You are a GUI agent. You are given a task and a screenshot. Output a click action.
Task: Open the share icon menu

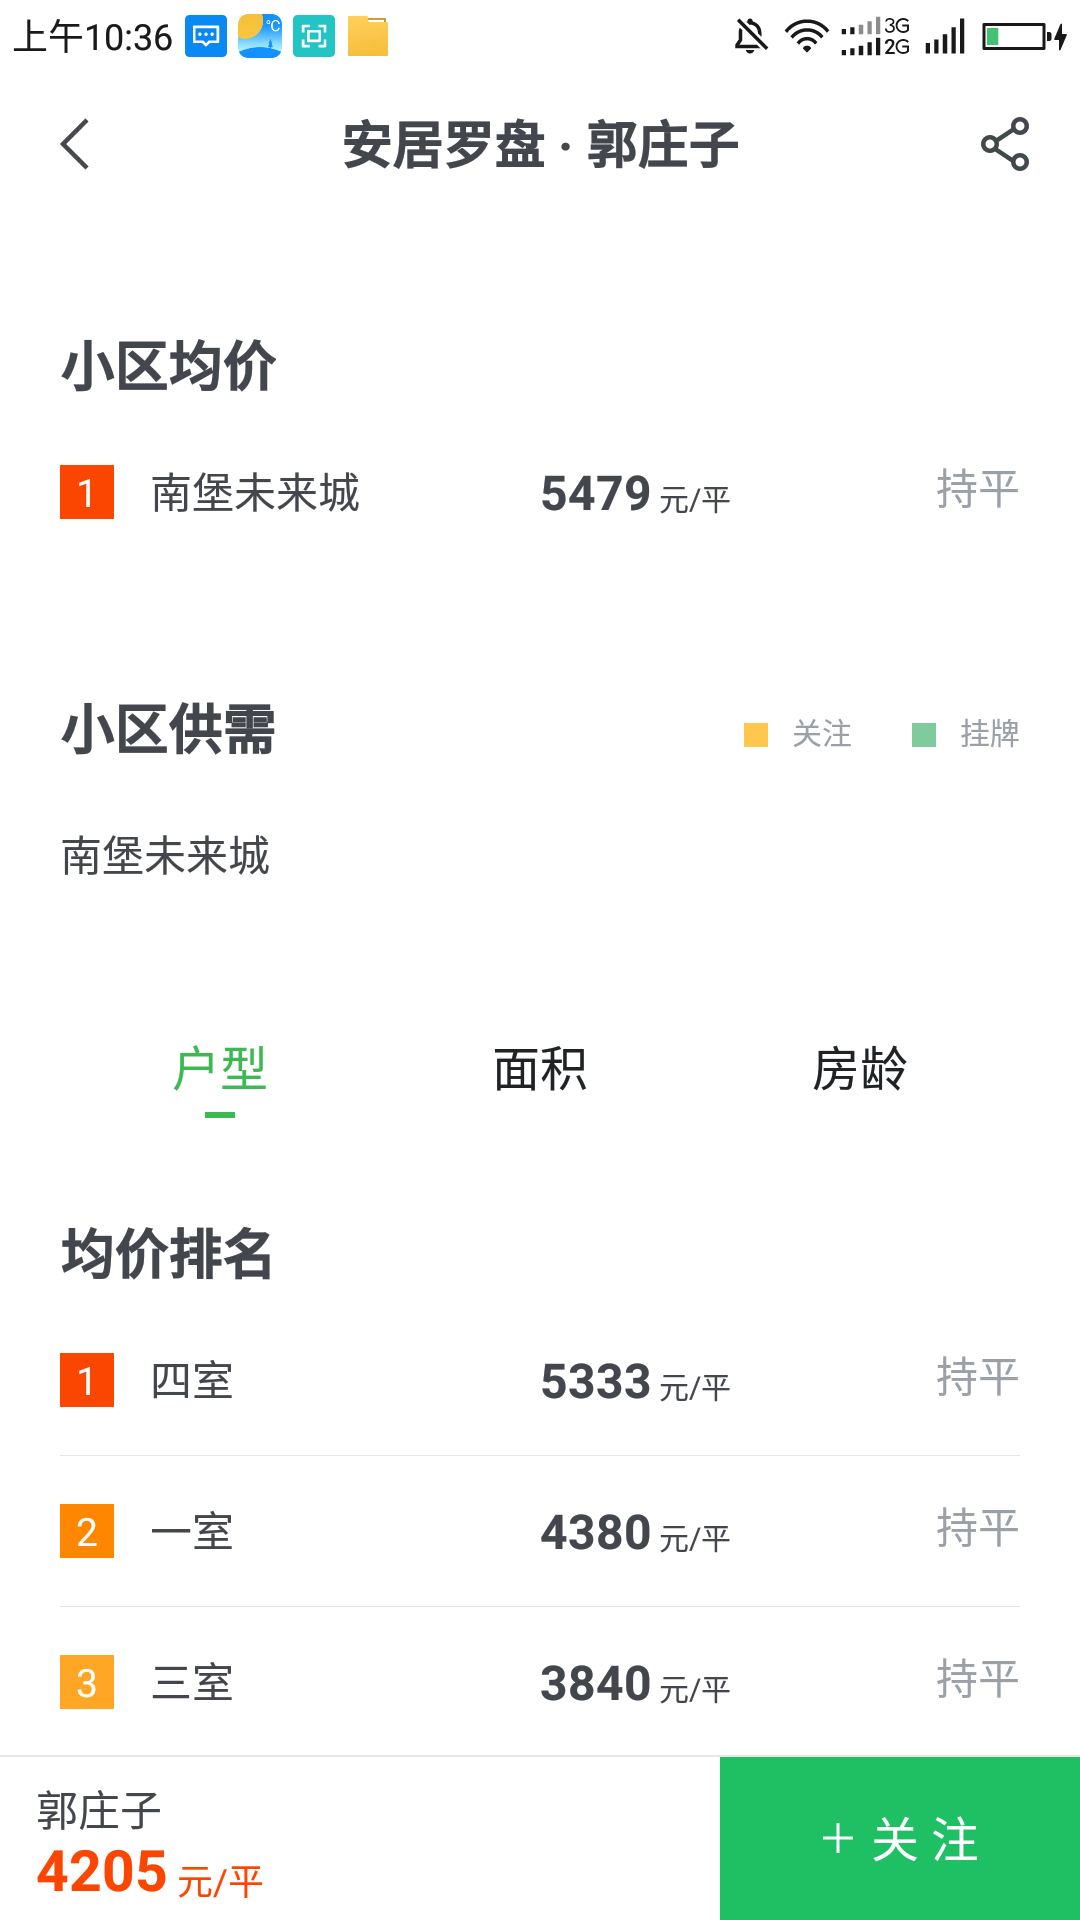tap(1004, 144)
